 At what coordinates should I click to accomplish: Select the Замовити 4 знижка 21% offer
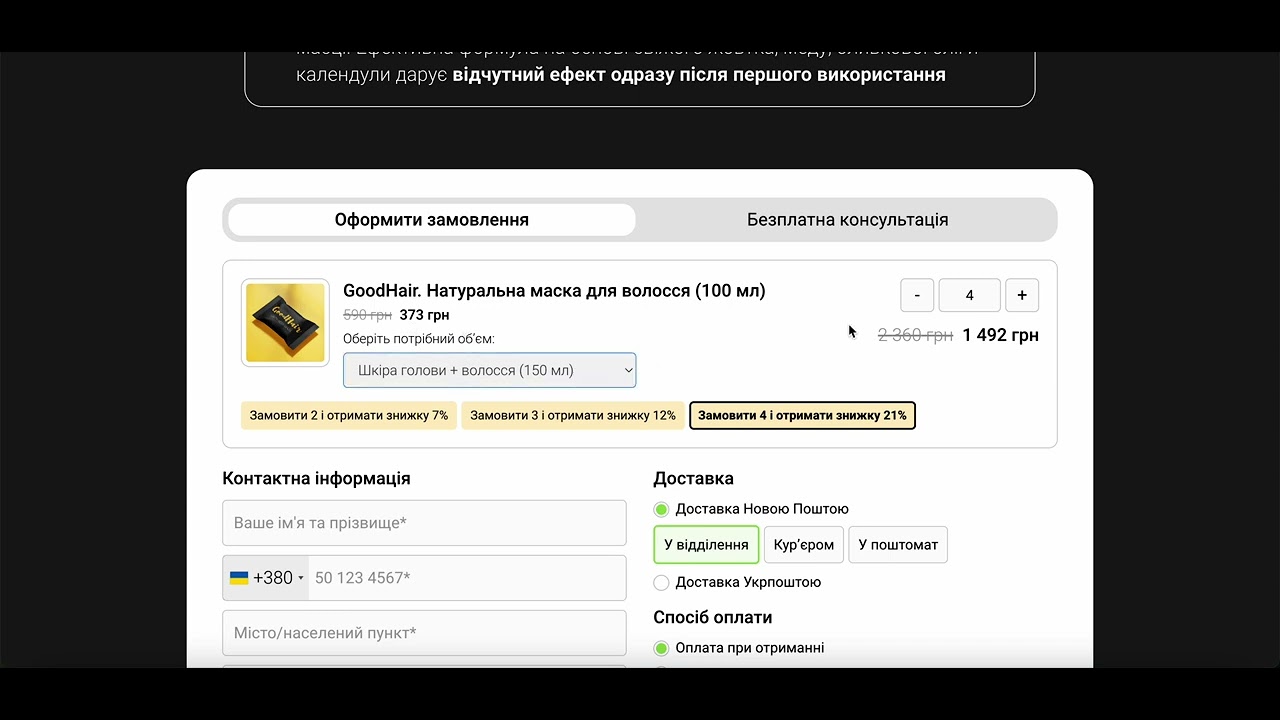click(802, 415)
